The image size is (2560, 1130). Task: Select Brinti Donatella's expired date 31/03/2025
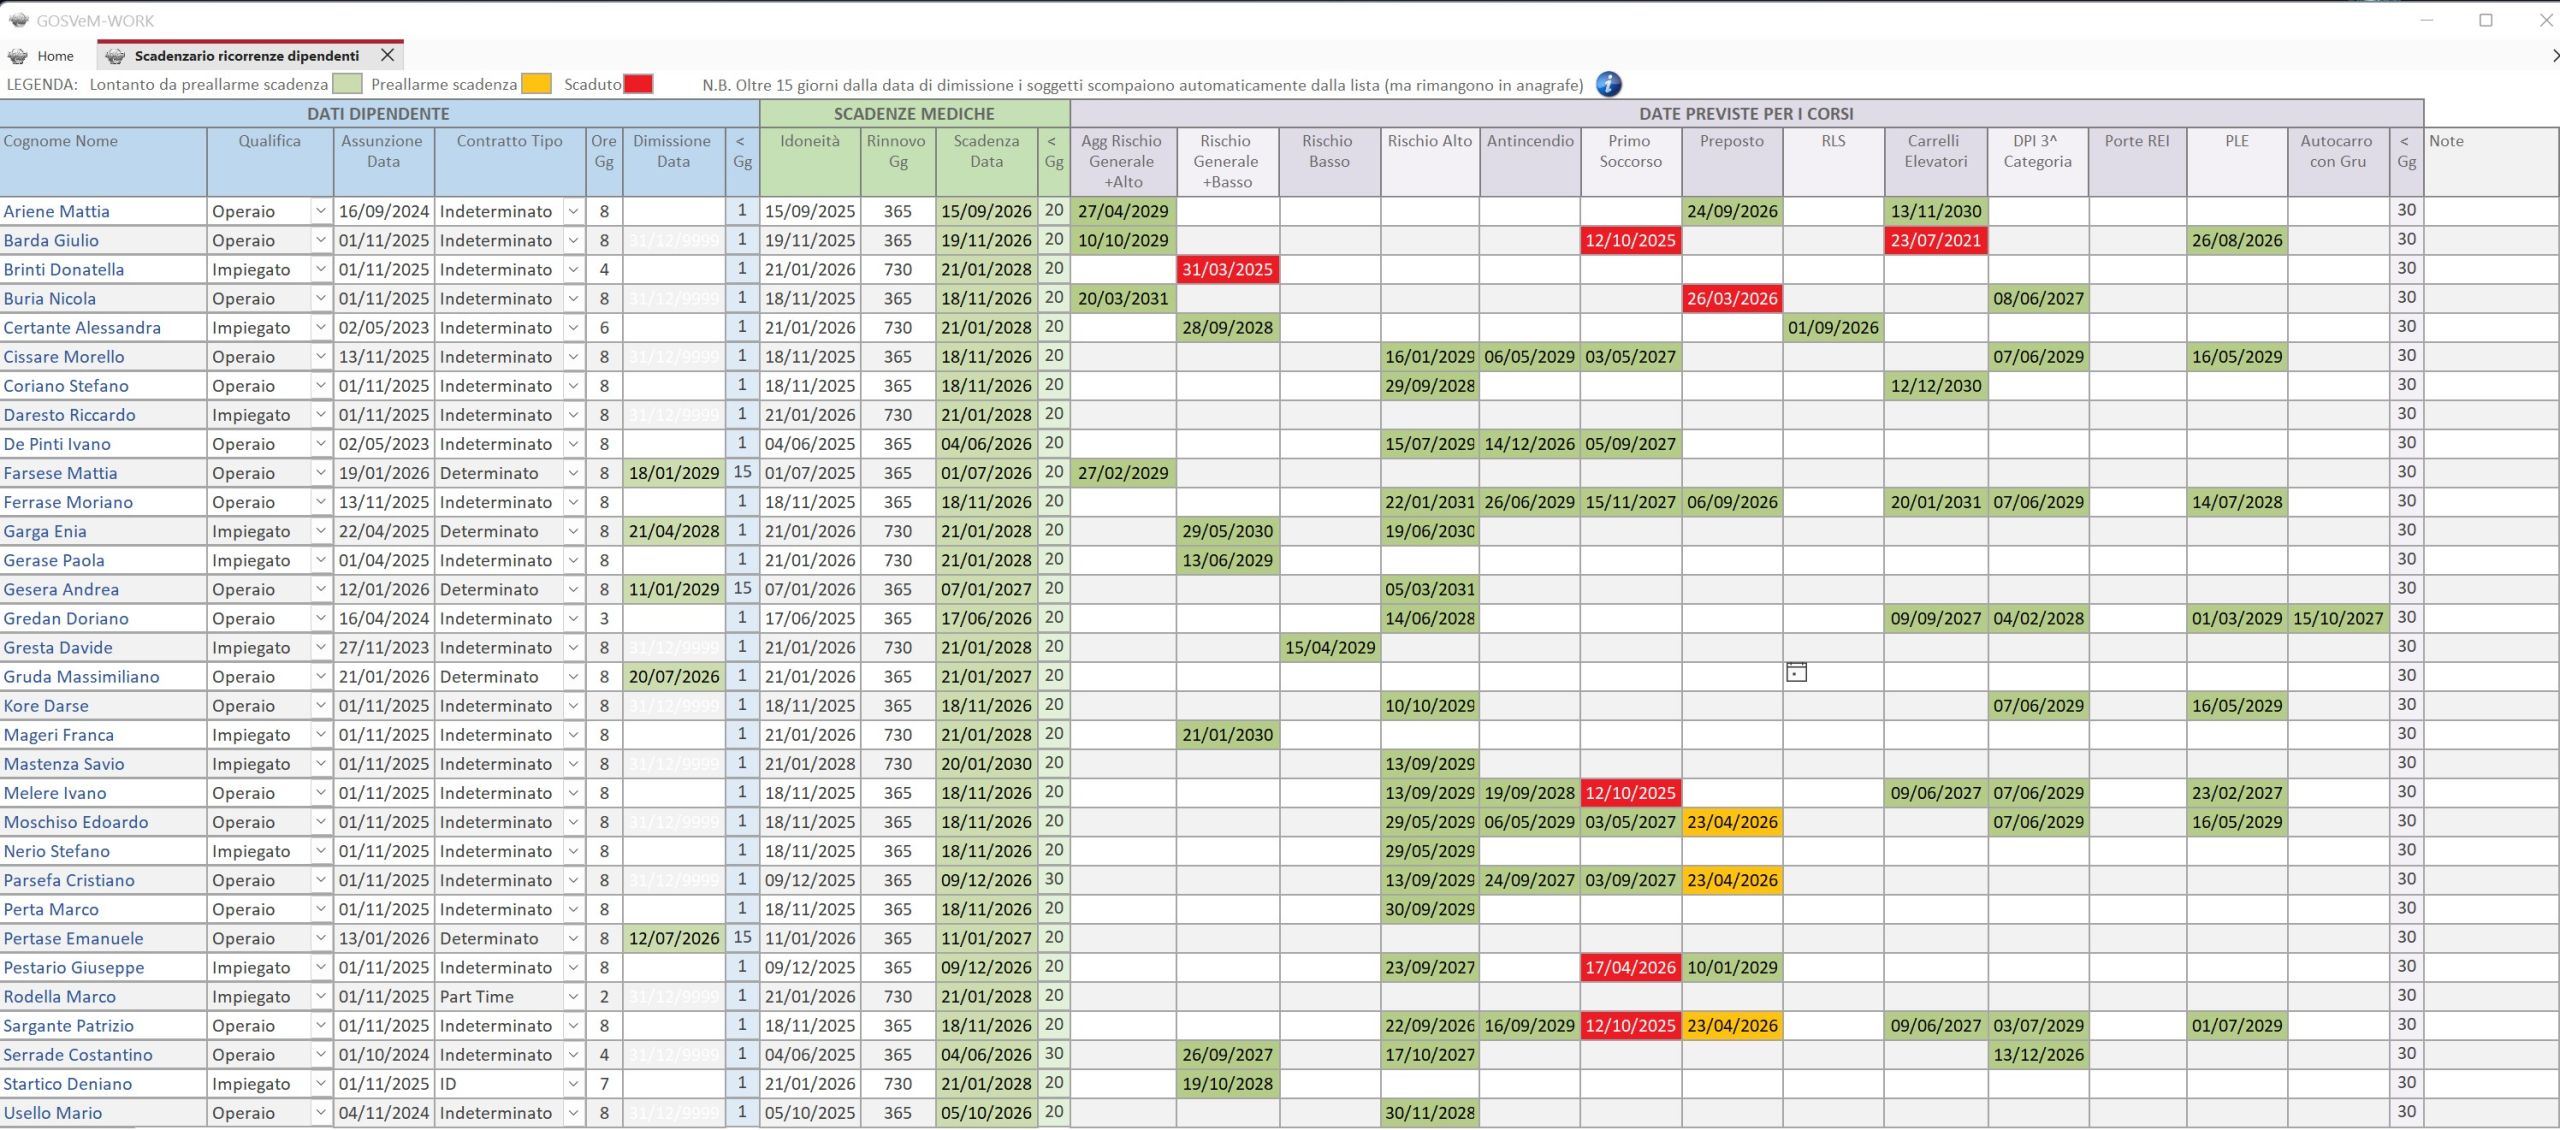pos(1227,269)
